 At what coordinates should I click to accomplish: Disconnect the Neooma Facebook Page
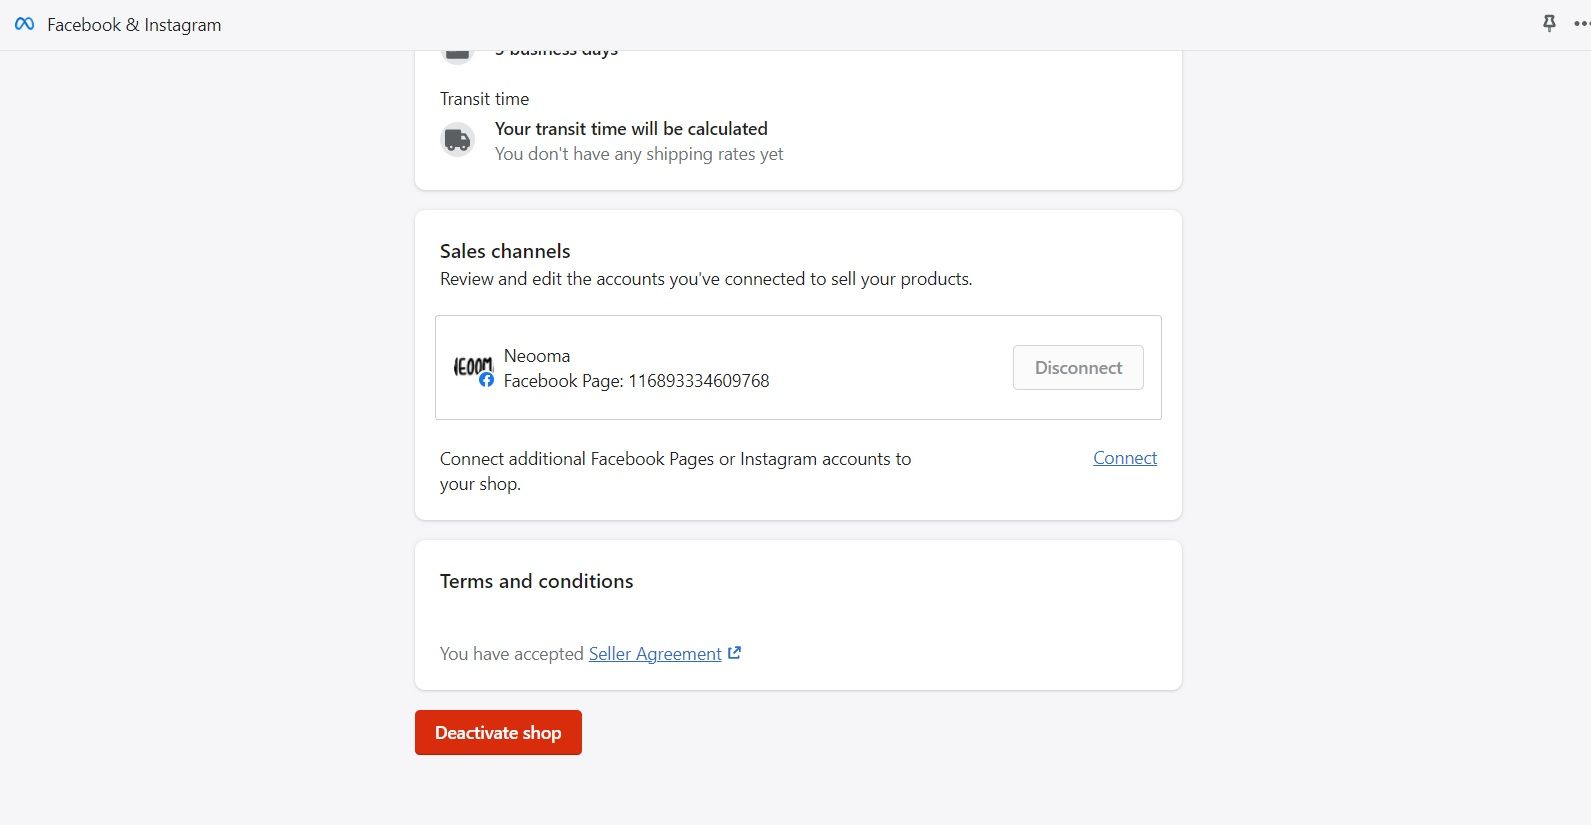(1078, 368)
